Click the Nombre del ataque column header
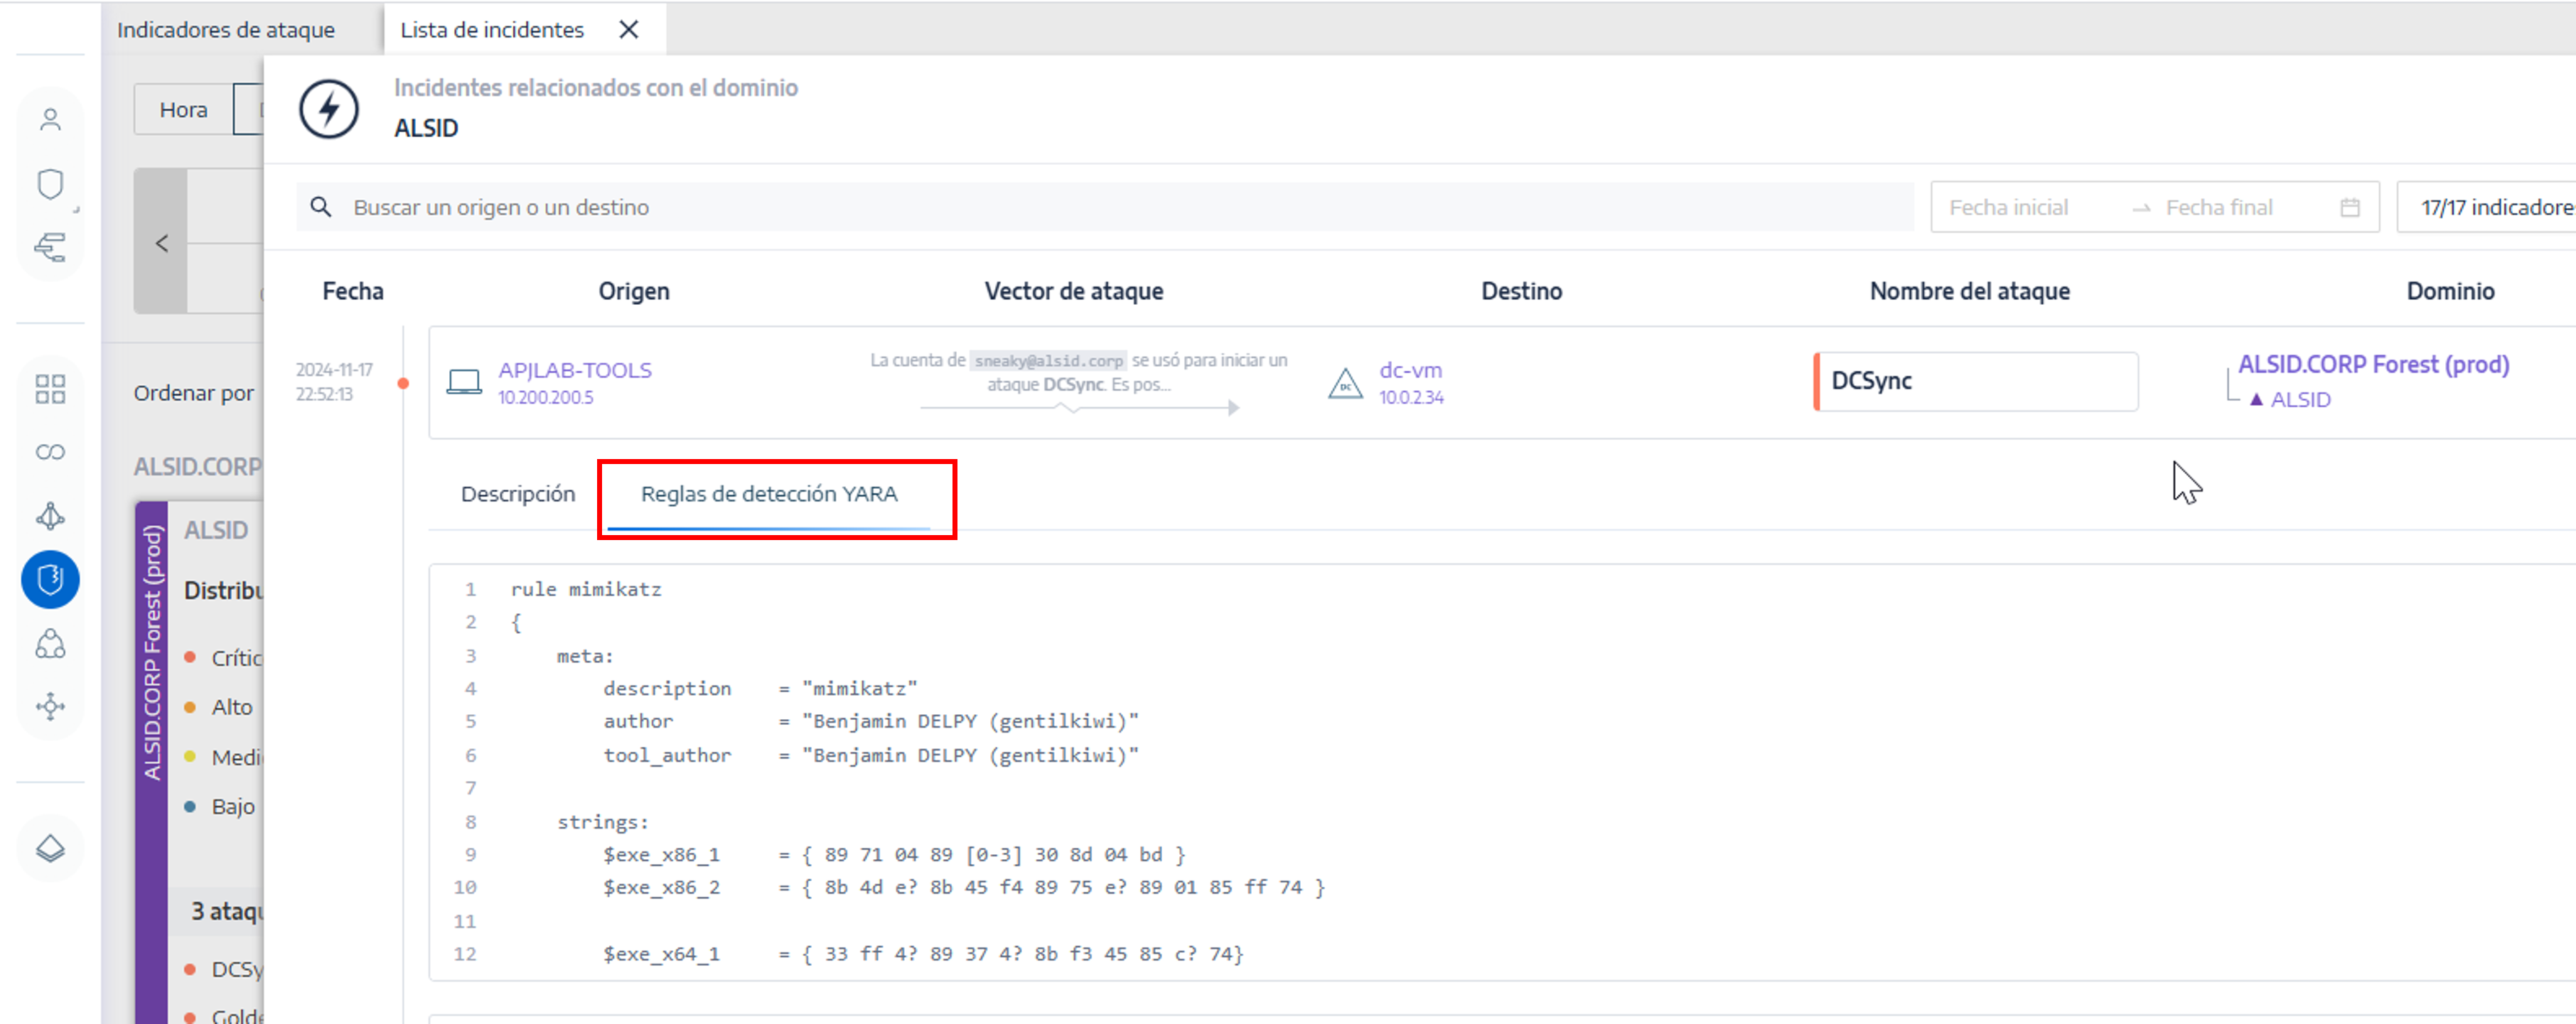2576x1024 pixels. pyautogui.click(x=1970, y=291)
